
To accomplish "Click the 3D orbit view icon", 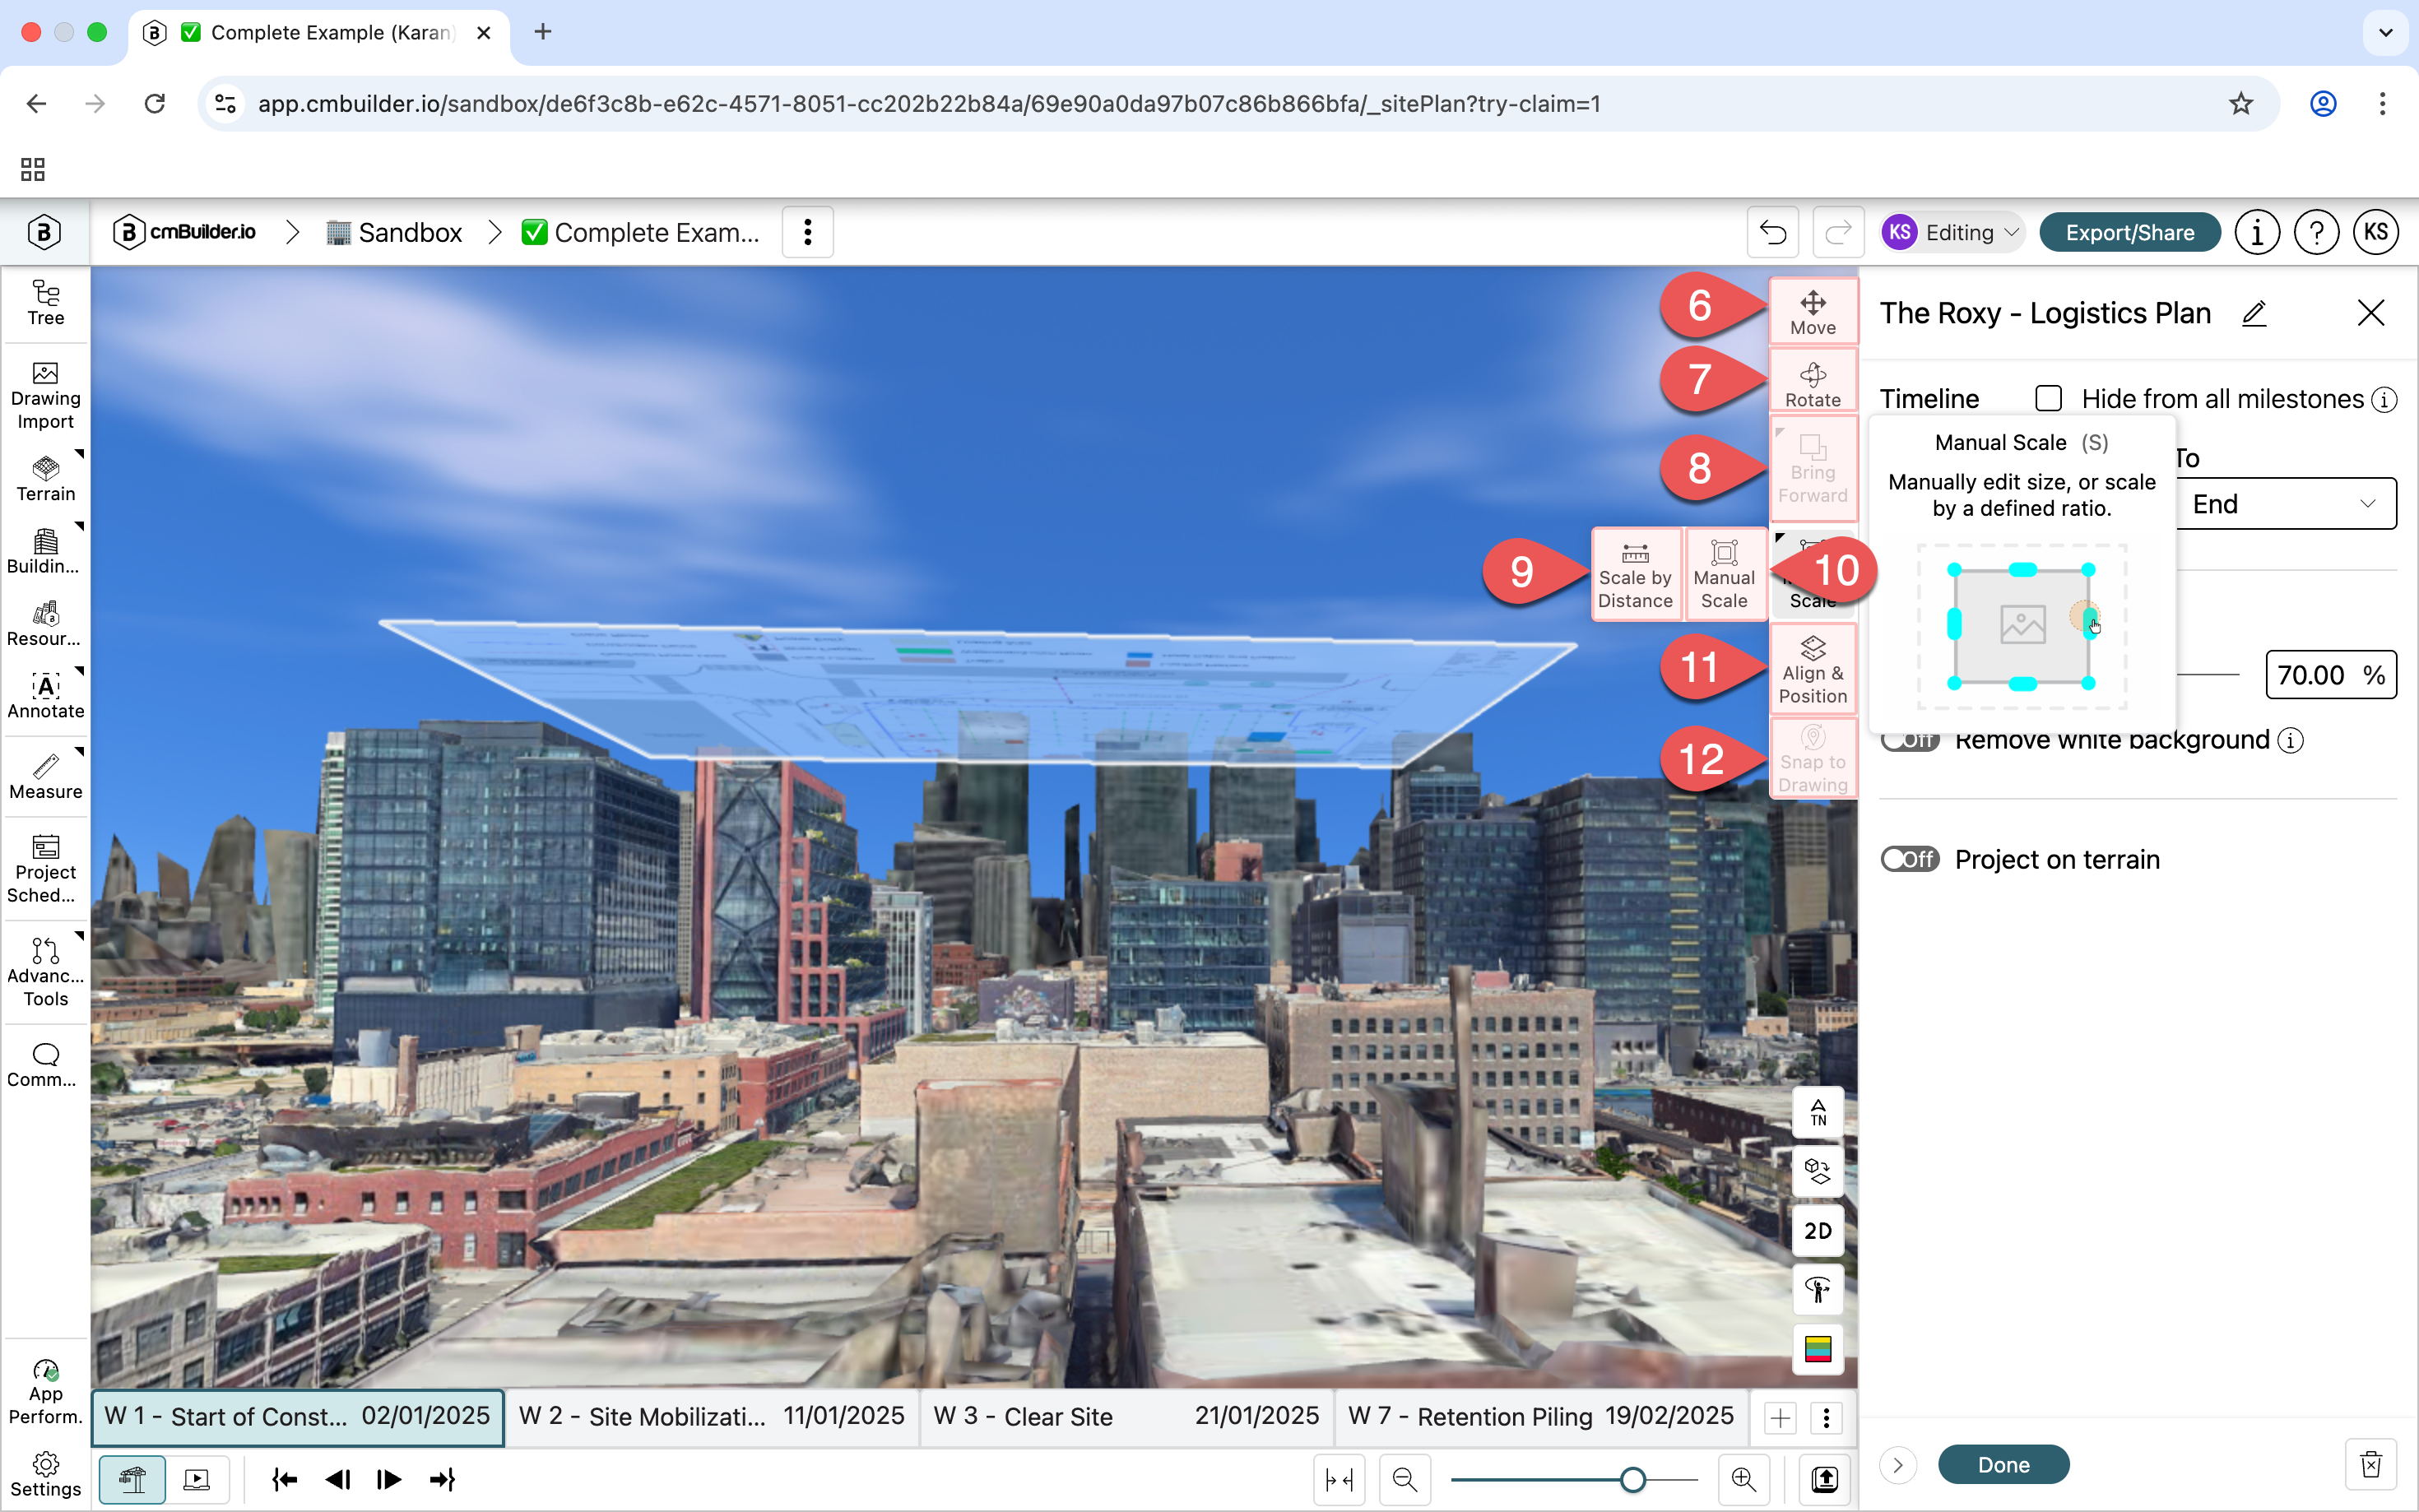I will pos(1817,1171).
